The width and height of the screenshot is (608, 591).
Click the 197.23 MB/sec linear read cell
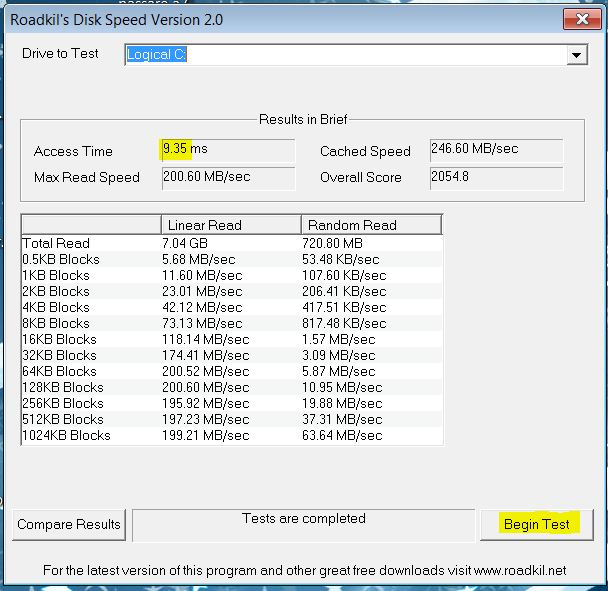pyautogui.click(x=206, y=419)
